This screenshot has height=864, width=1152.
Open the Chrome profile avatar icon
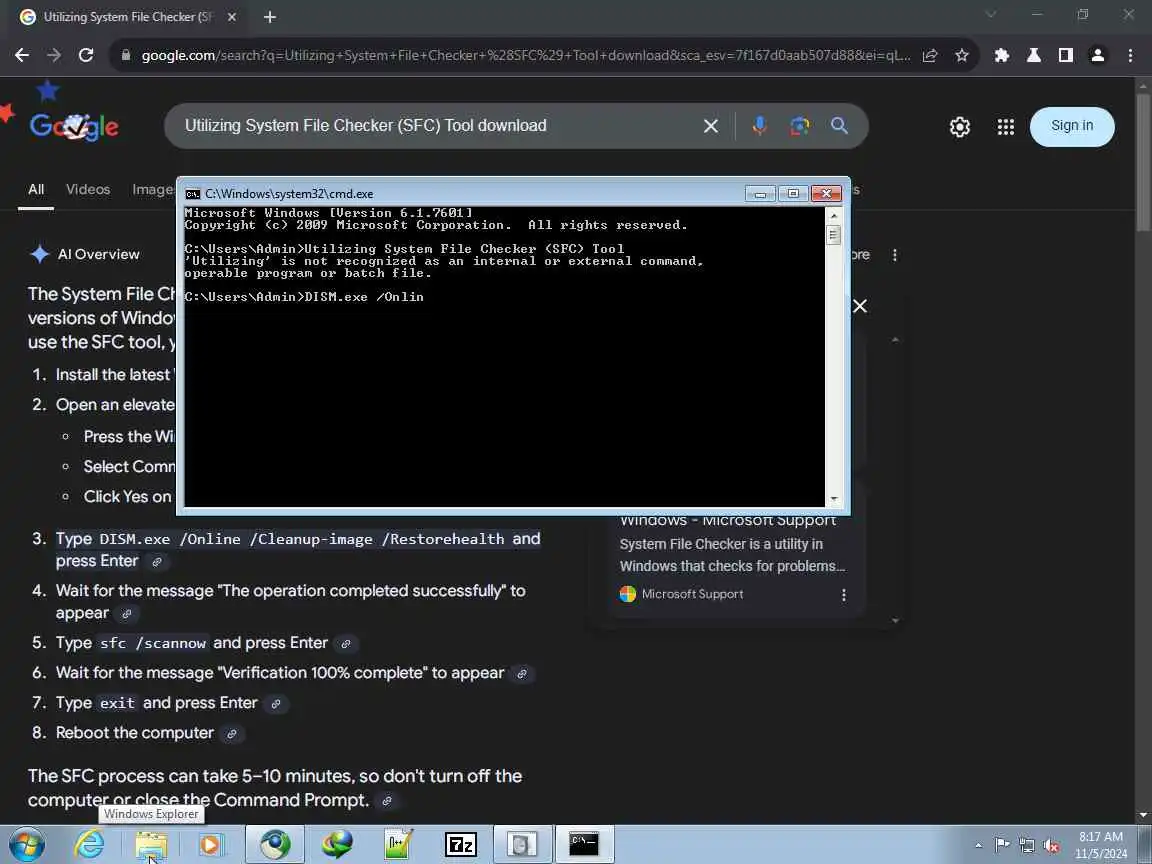[1098, 55]
